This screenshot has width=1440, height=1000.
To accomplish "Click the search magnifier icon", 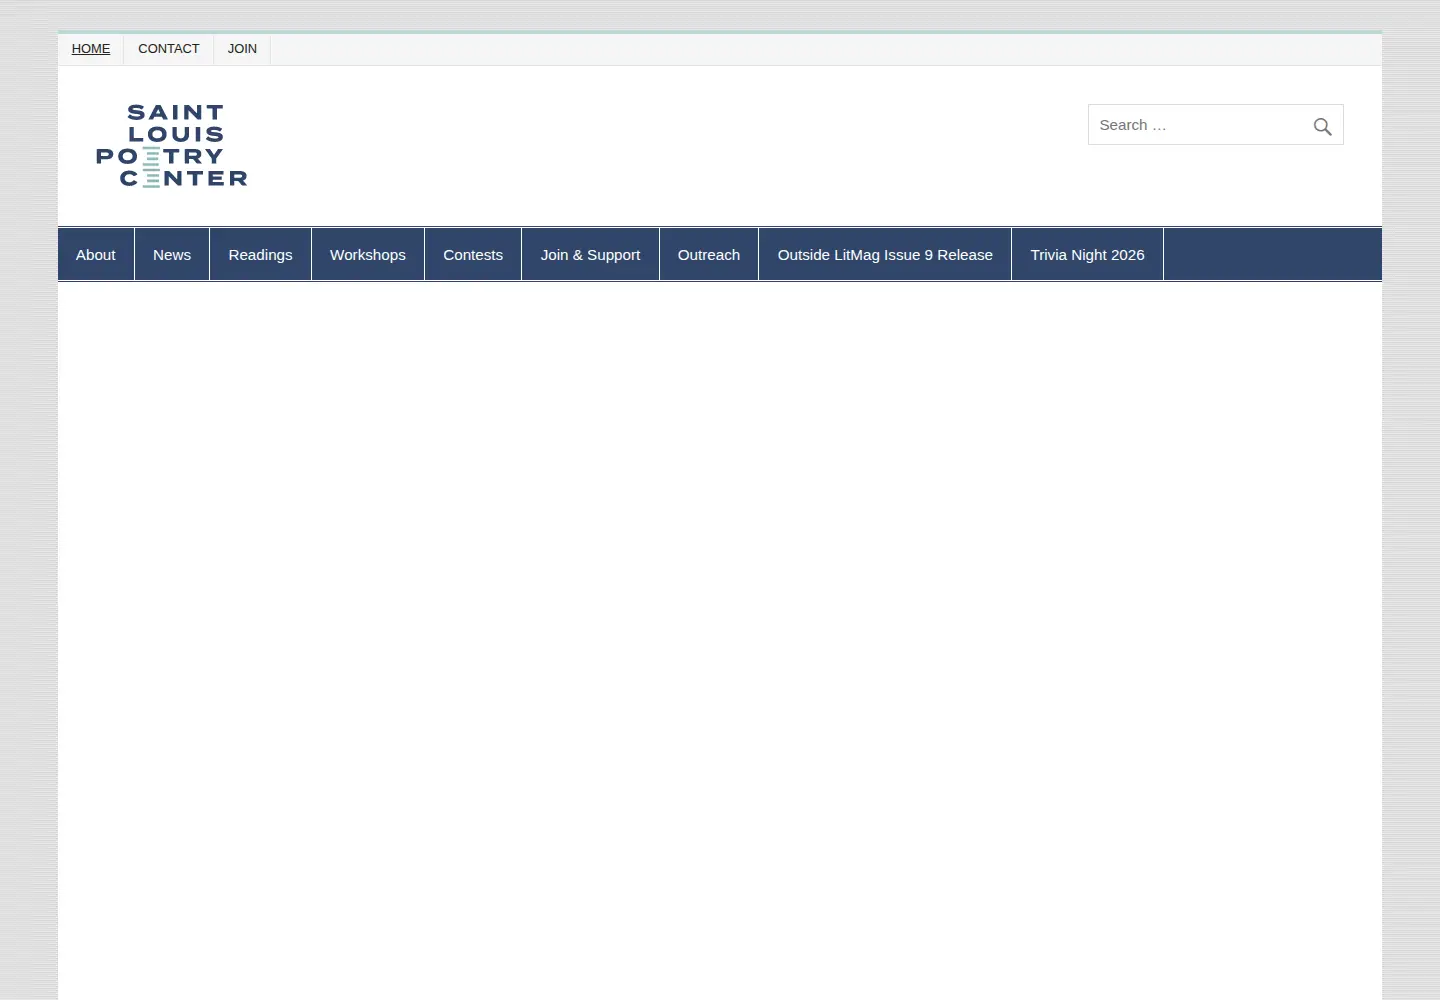I will 1322,126.
